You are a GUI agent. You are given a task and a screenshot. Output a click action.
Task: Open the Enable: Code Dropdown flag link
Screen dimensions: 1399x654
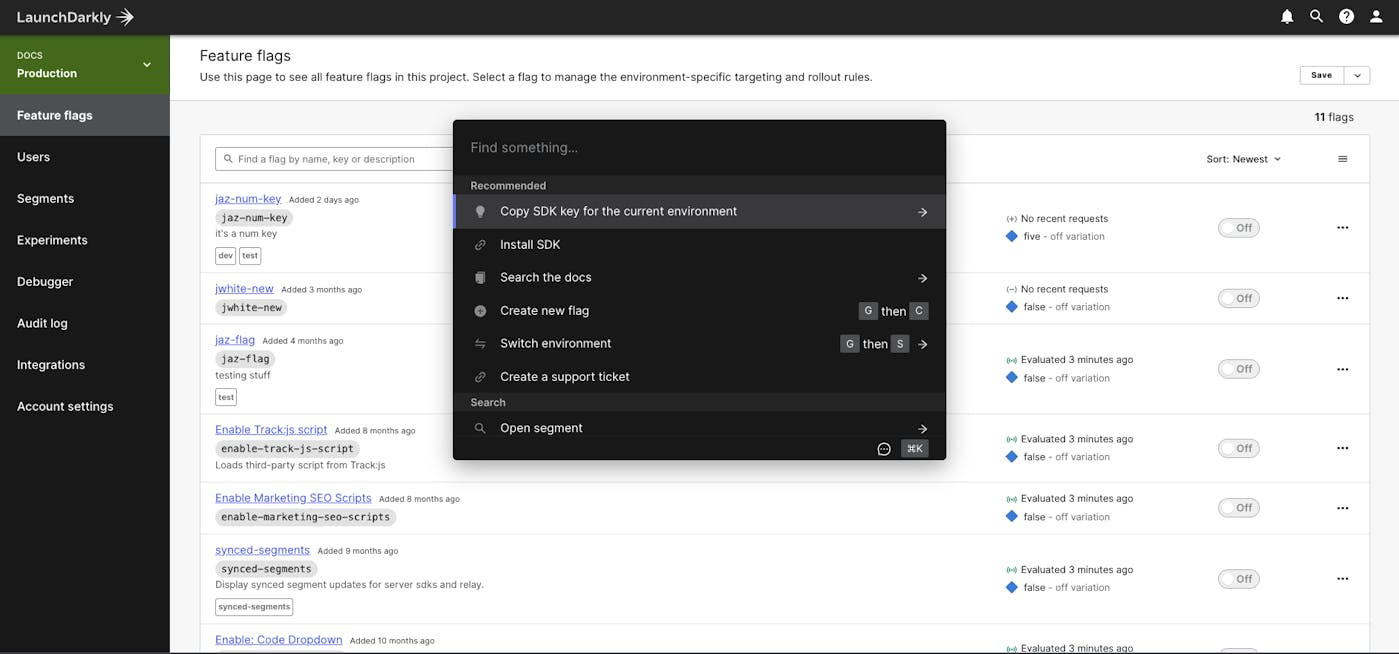(279, 640)
